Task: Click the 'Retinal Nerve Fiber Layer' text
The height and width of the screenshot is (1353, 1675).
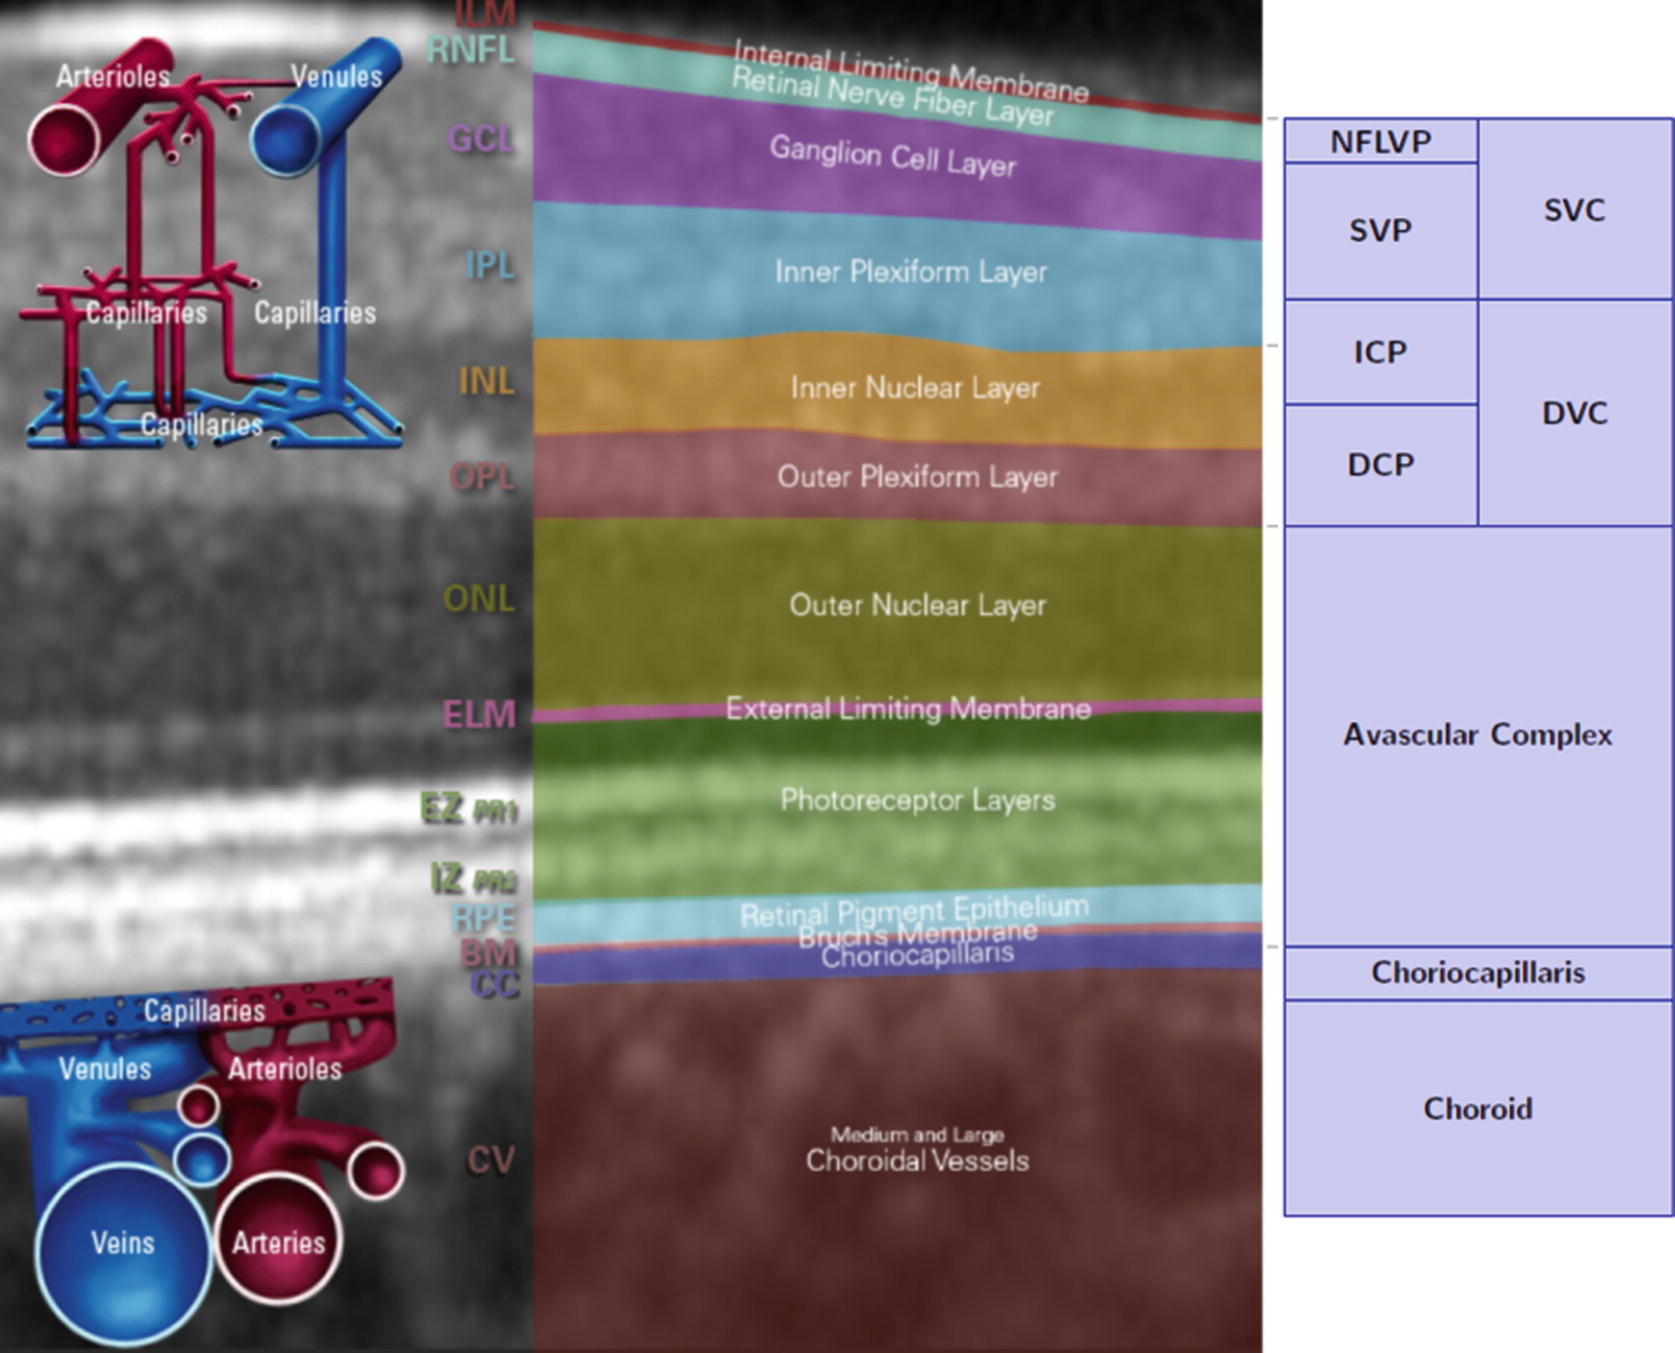Action: point(893,97)
